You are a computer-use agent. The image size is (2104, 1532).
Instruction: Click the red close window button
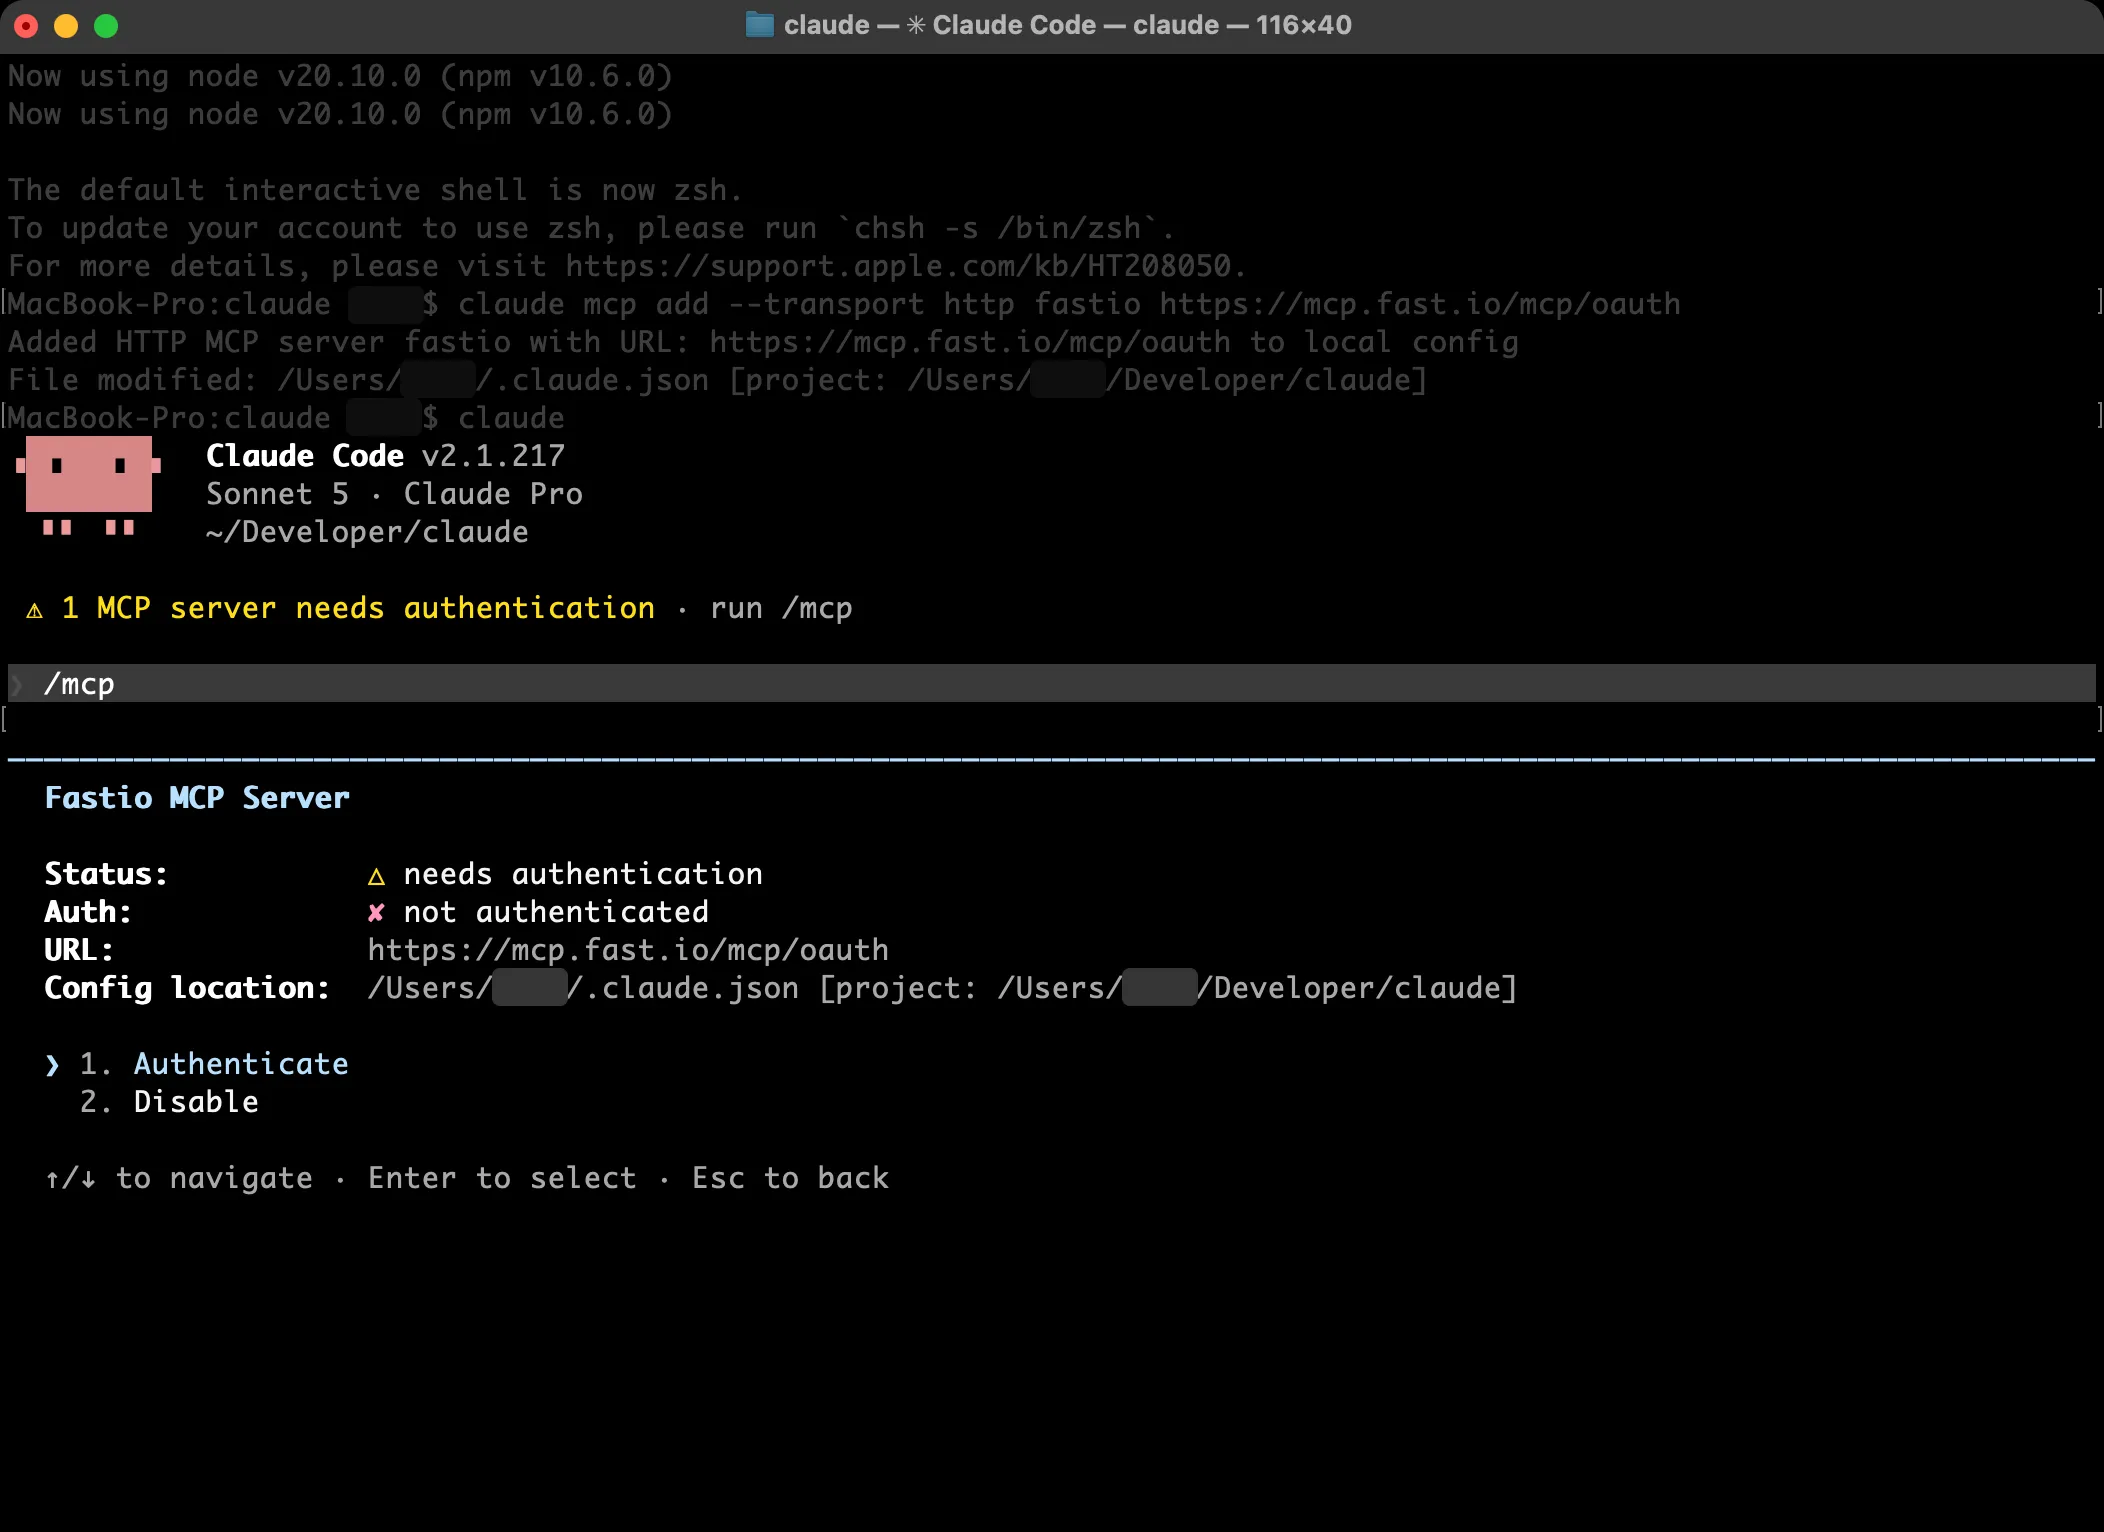coord(26,26)
